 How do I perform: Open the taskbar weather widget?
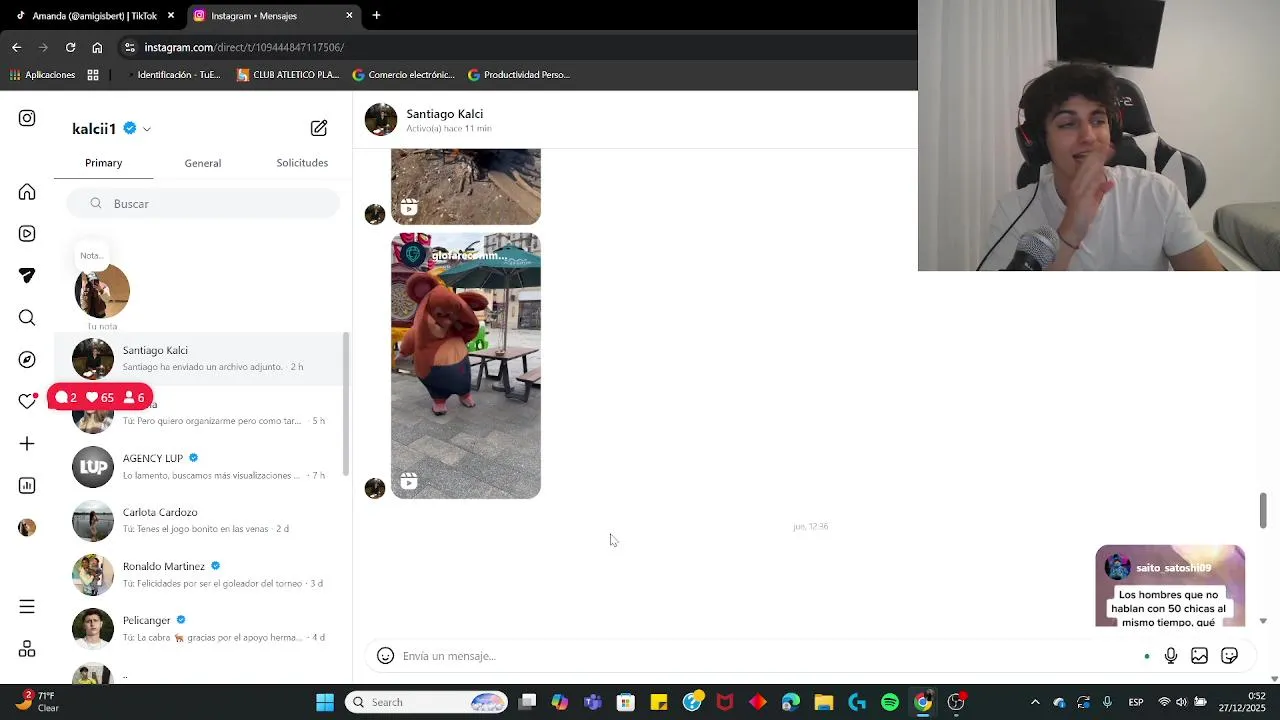pyautogui.click(x=37, y=702)
